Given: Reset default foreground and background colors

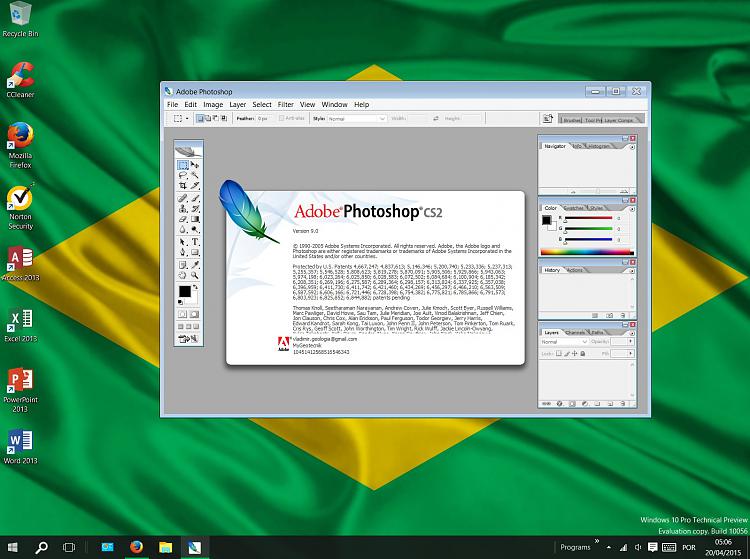Looking at the screenshot, I should (180, 302).
